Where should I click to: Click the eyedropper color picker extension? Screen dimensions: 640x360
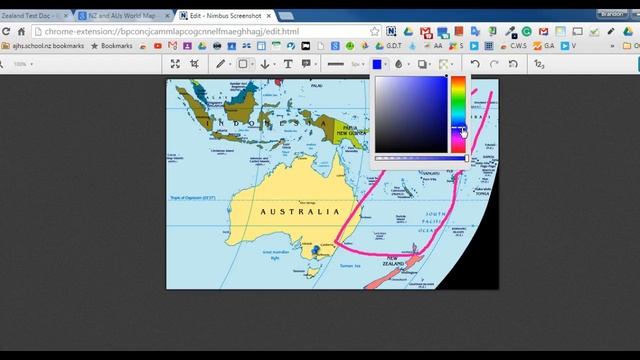pyautogui.click(x=510, y=31)
